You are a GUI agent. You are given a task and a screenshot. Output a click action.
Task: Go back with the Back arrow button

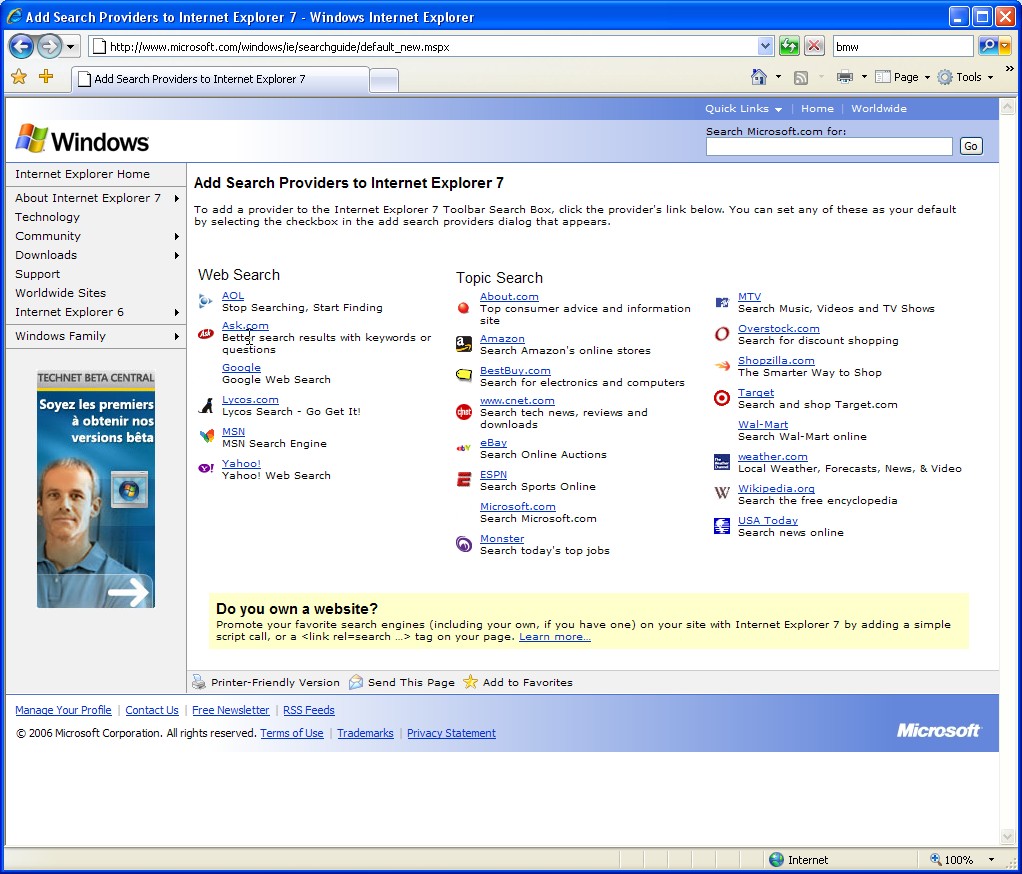pyautogui.click(x=22, y=46)
